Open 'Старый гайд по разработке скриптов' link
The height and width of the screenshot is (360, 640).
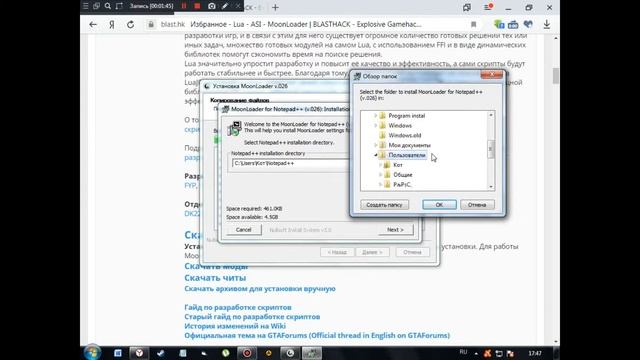tap(252, 317)
